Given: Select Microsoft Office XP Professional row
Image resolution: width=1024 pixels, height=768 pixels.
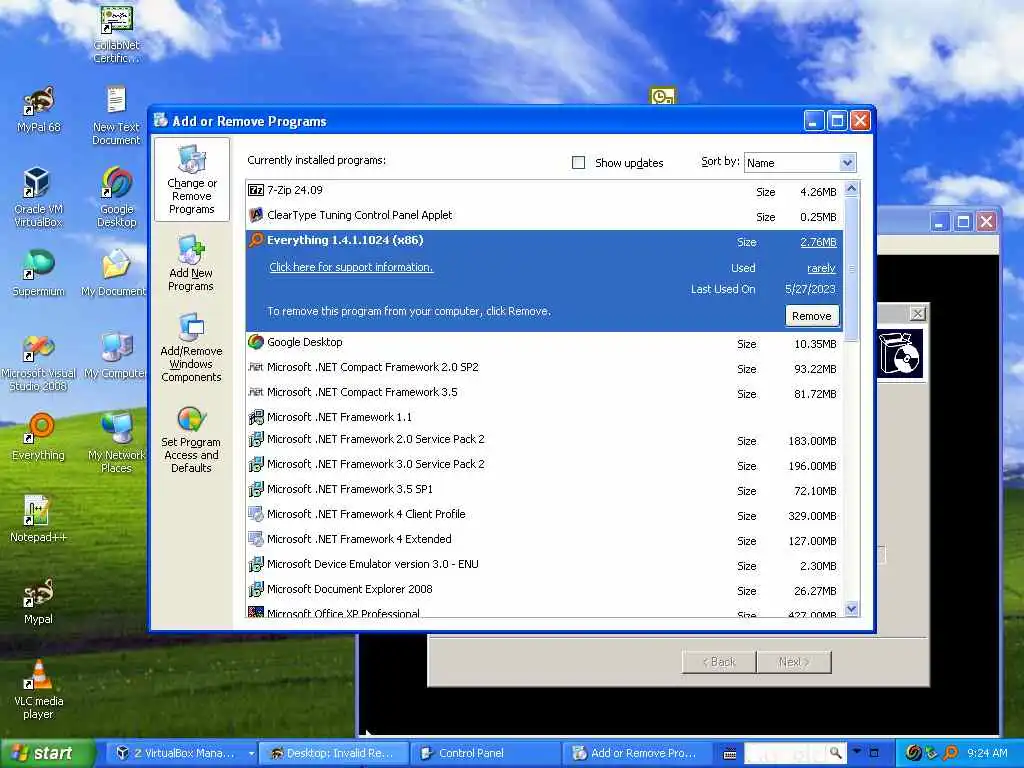Looking at the screenshot, I should coord(544,612).
